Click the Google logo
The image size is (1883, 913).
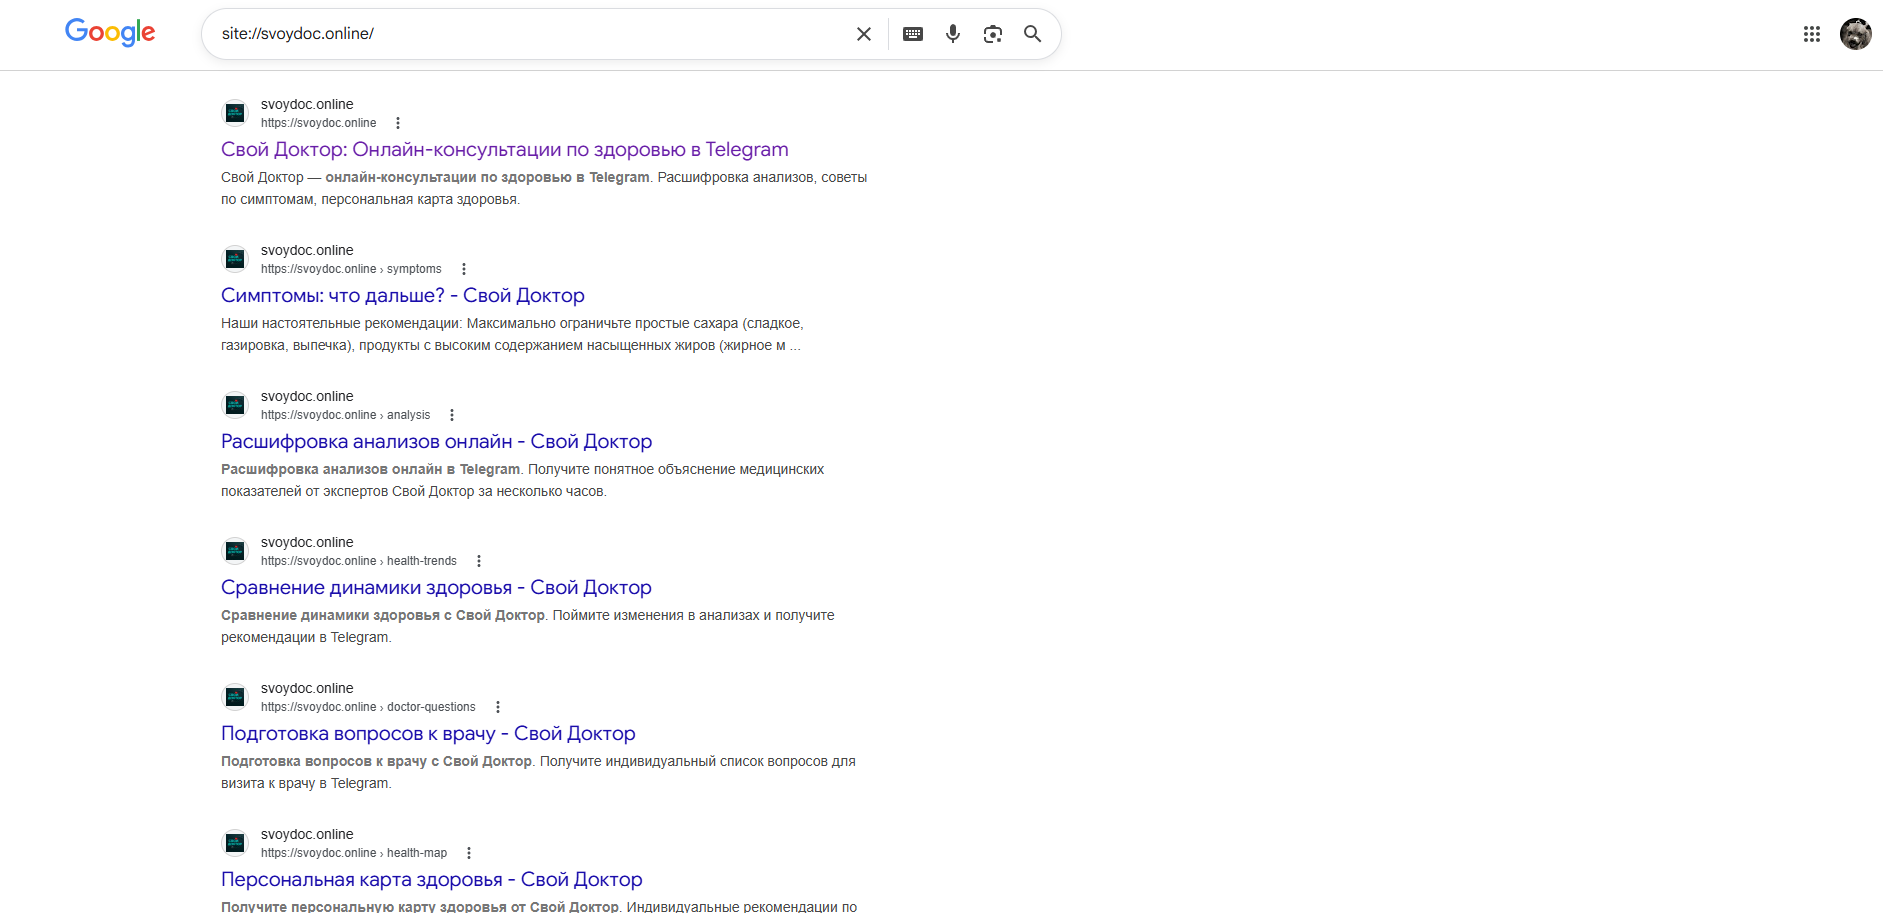click(110, 33)
